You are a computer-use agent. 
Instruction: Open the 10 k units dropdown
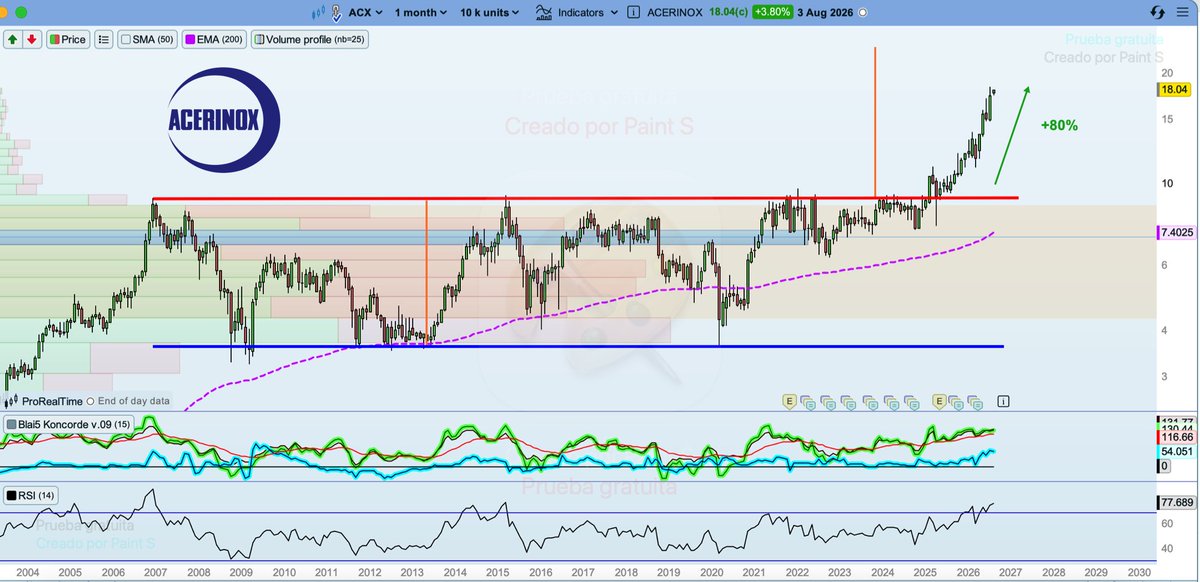[x=490, y=13]
